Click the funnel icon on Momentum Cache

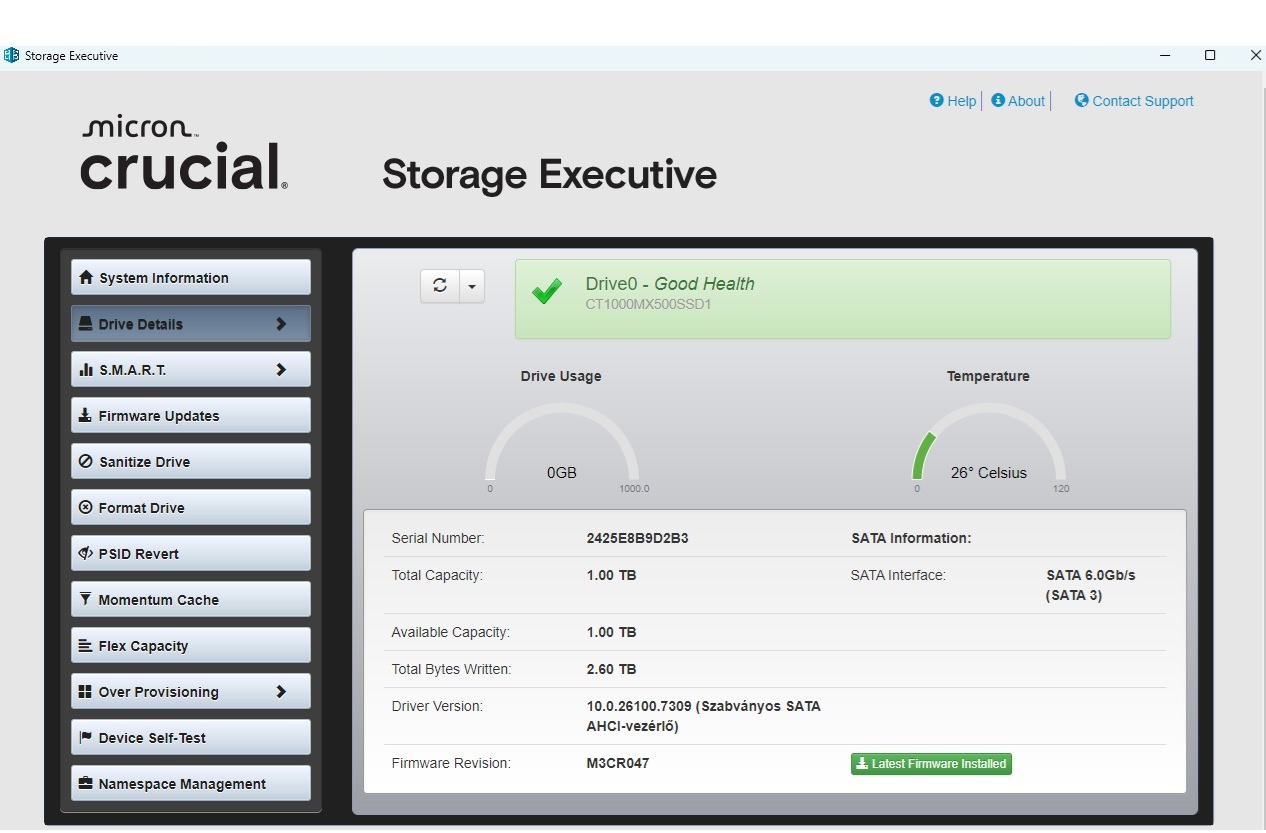point(86,599)
